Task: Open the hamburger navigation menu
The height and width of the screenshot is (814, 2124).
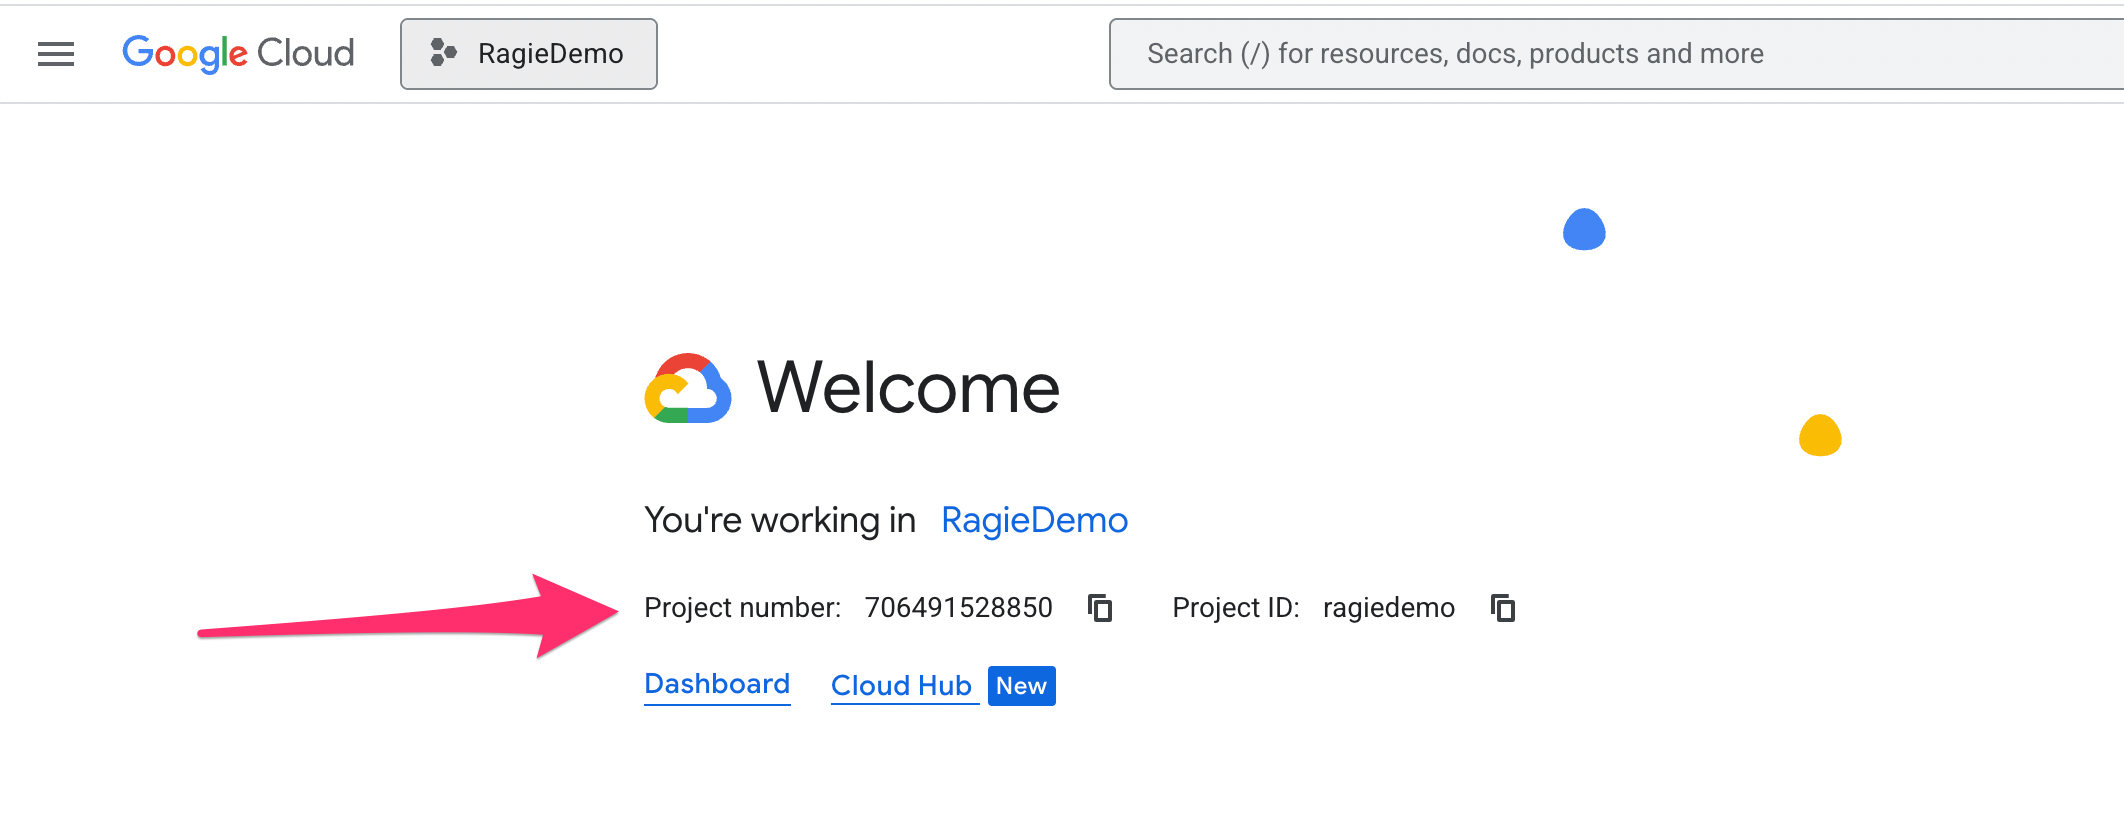Action: click(x=56, y=54)
